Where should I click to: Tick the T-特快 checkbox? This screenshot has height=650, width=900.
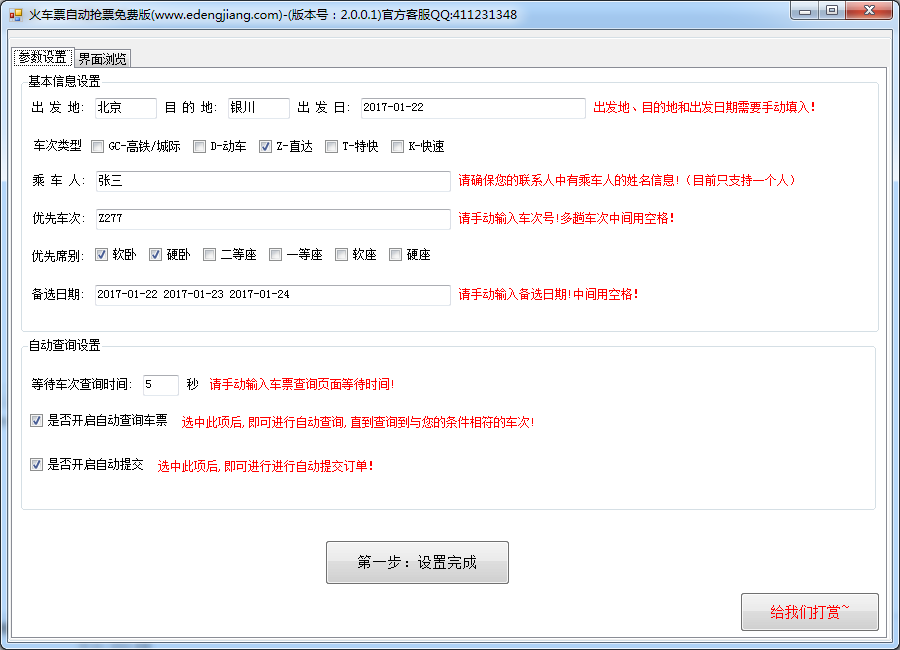[x=332, y=146]
